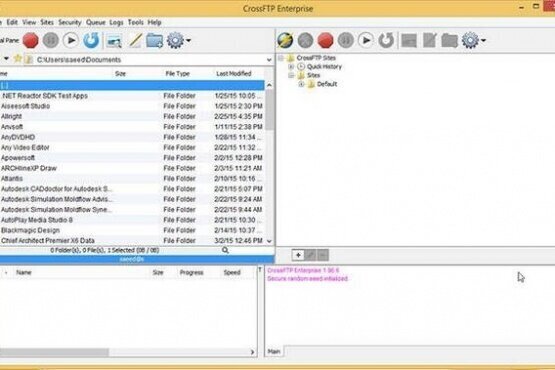Click the globe lightning Connect icon

(x=285, y=40)
